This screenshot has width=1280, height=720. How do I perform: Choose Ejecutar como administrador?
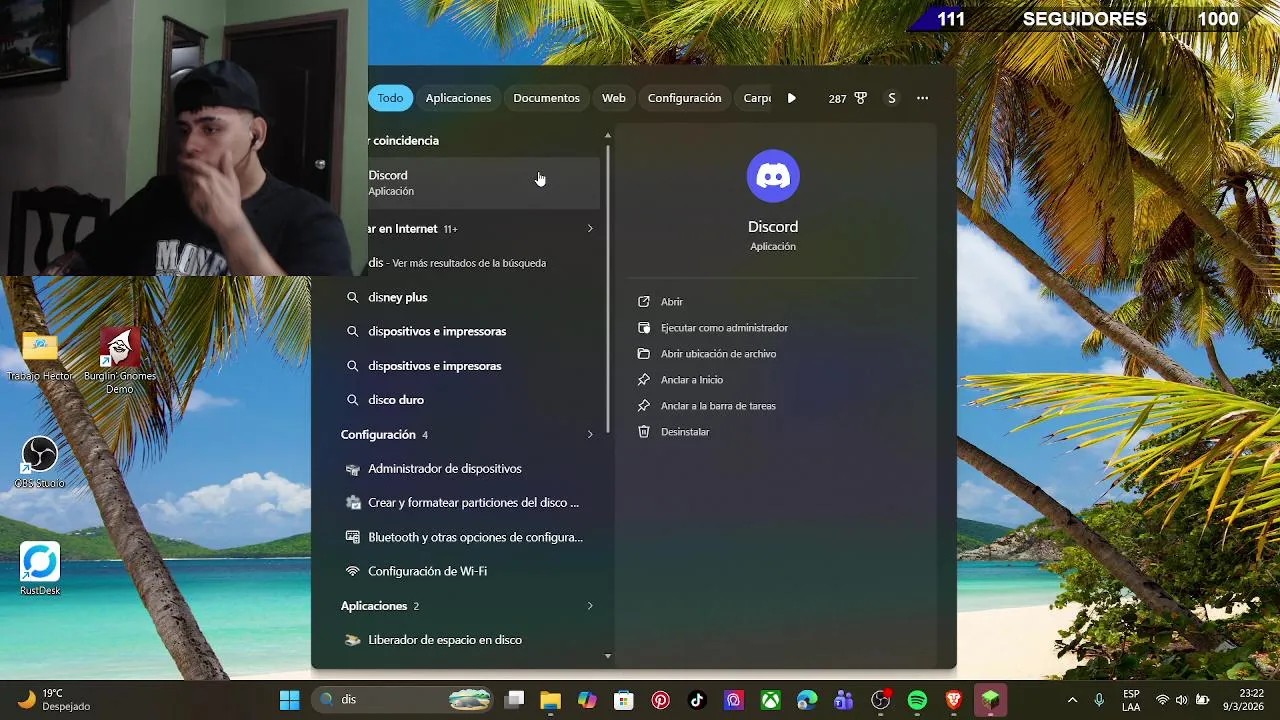click(724, 328)
